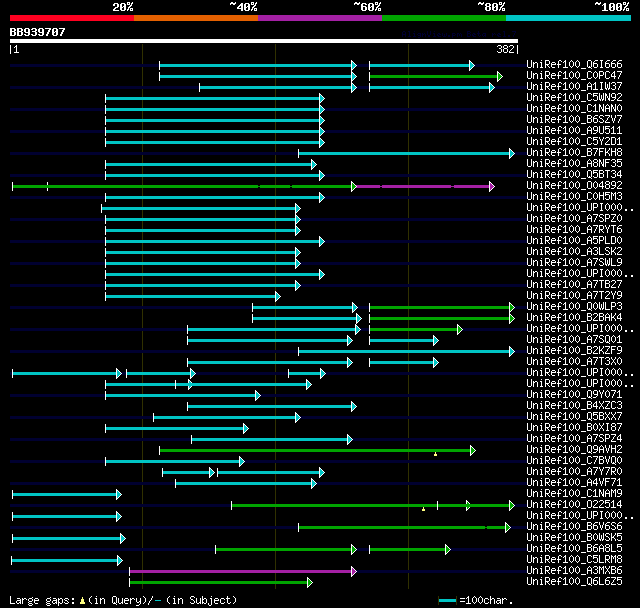
Task: Click the UniRef100_Q9AVH2 label
Action: (574, 450)
